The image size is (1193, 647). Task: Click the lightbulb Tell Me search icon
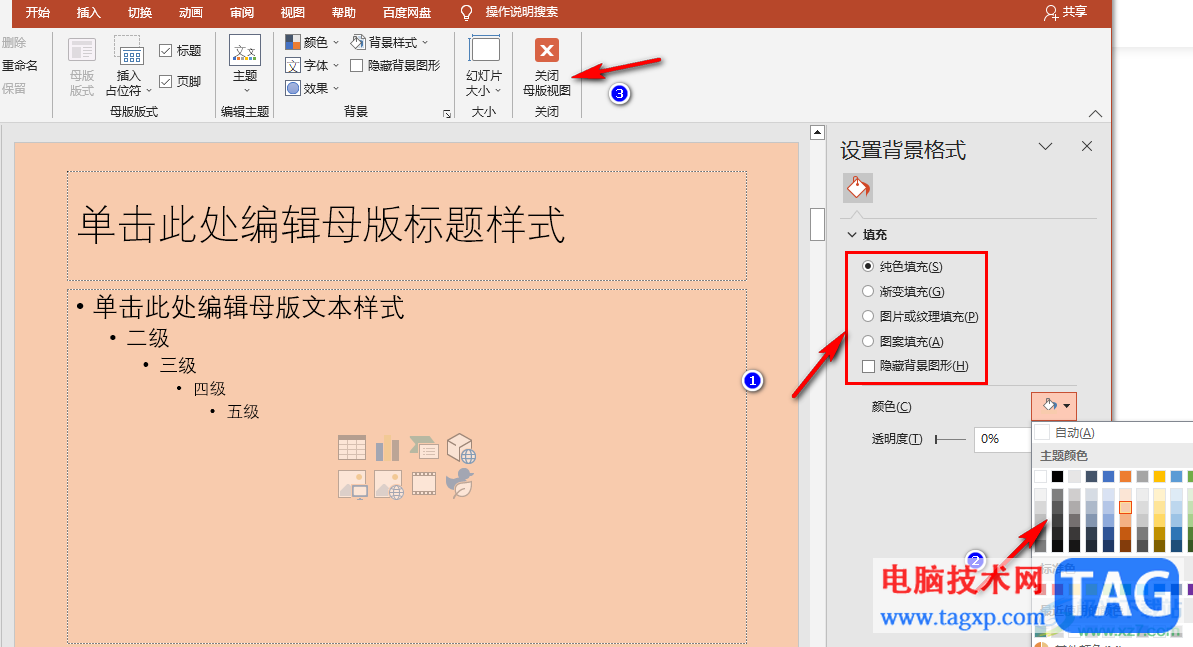pyautogui.click(x=466, y=13)
